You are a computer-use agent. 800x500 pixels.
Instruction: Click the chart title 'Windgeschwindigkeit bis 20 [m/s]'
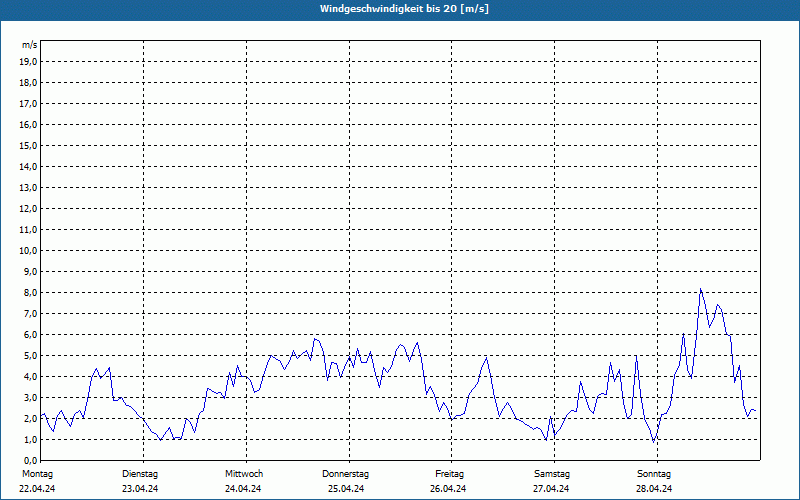coord(404,9)
